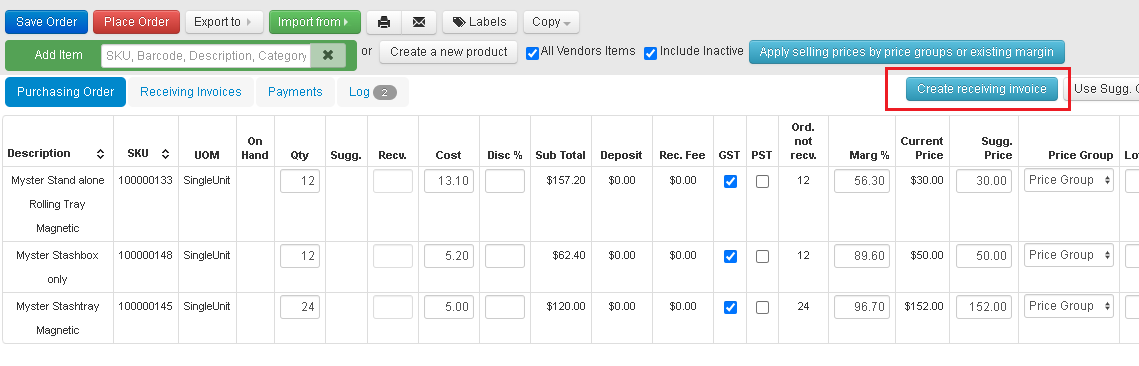Click Myster Stashbox only description

pyautogui.click(x=57, y=267)
